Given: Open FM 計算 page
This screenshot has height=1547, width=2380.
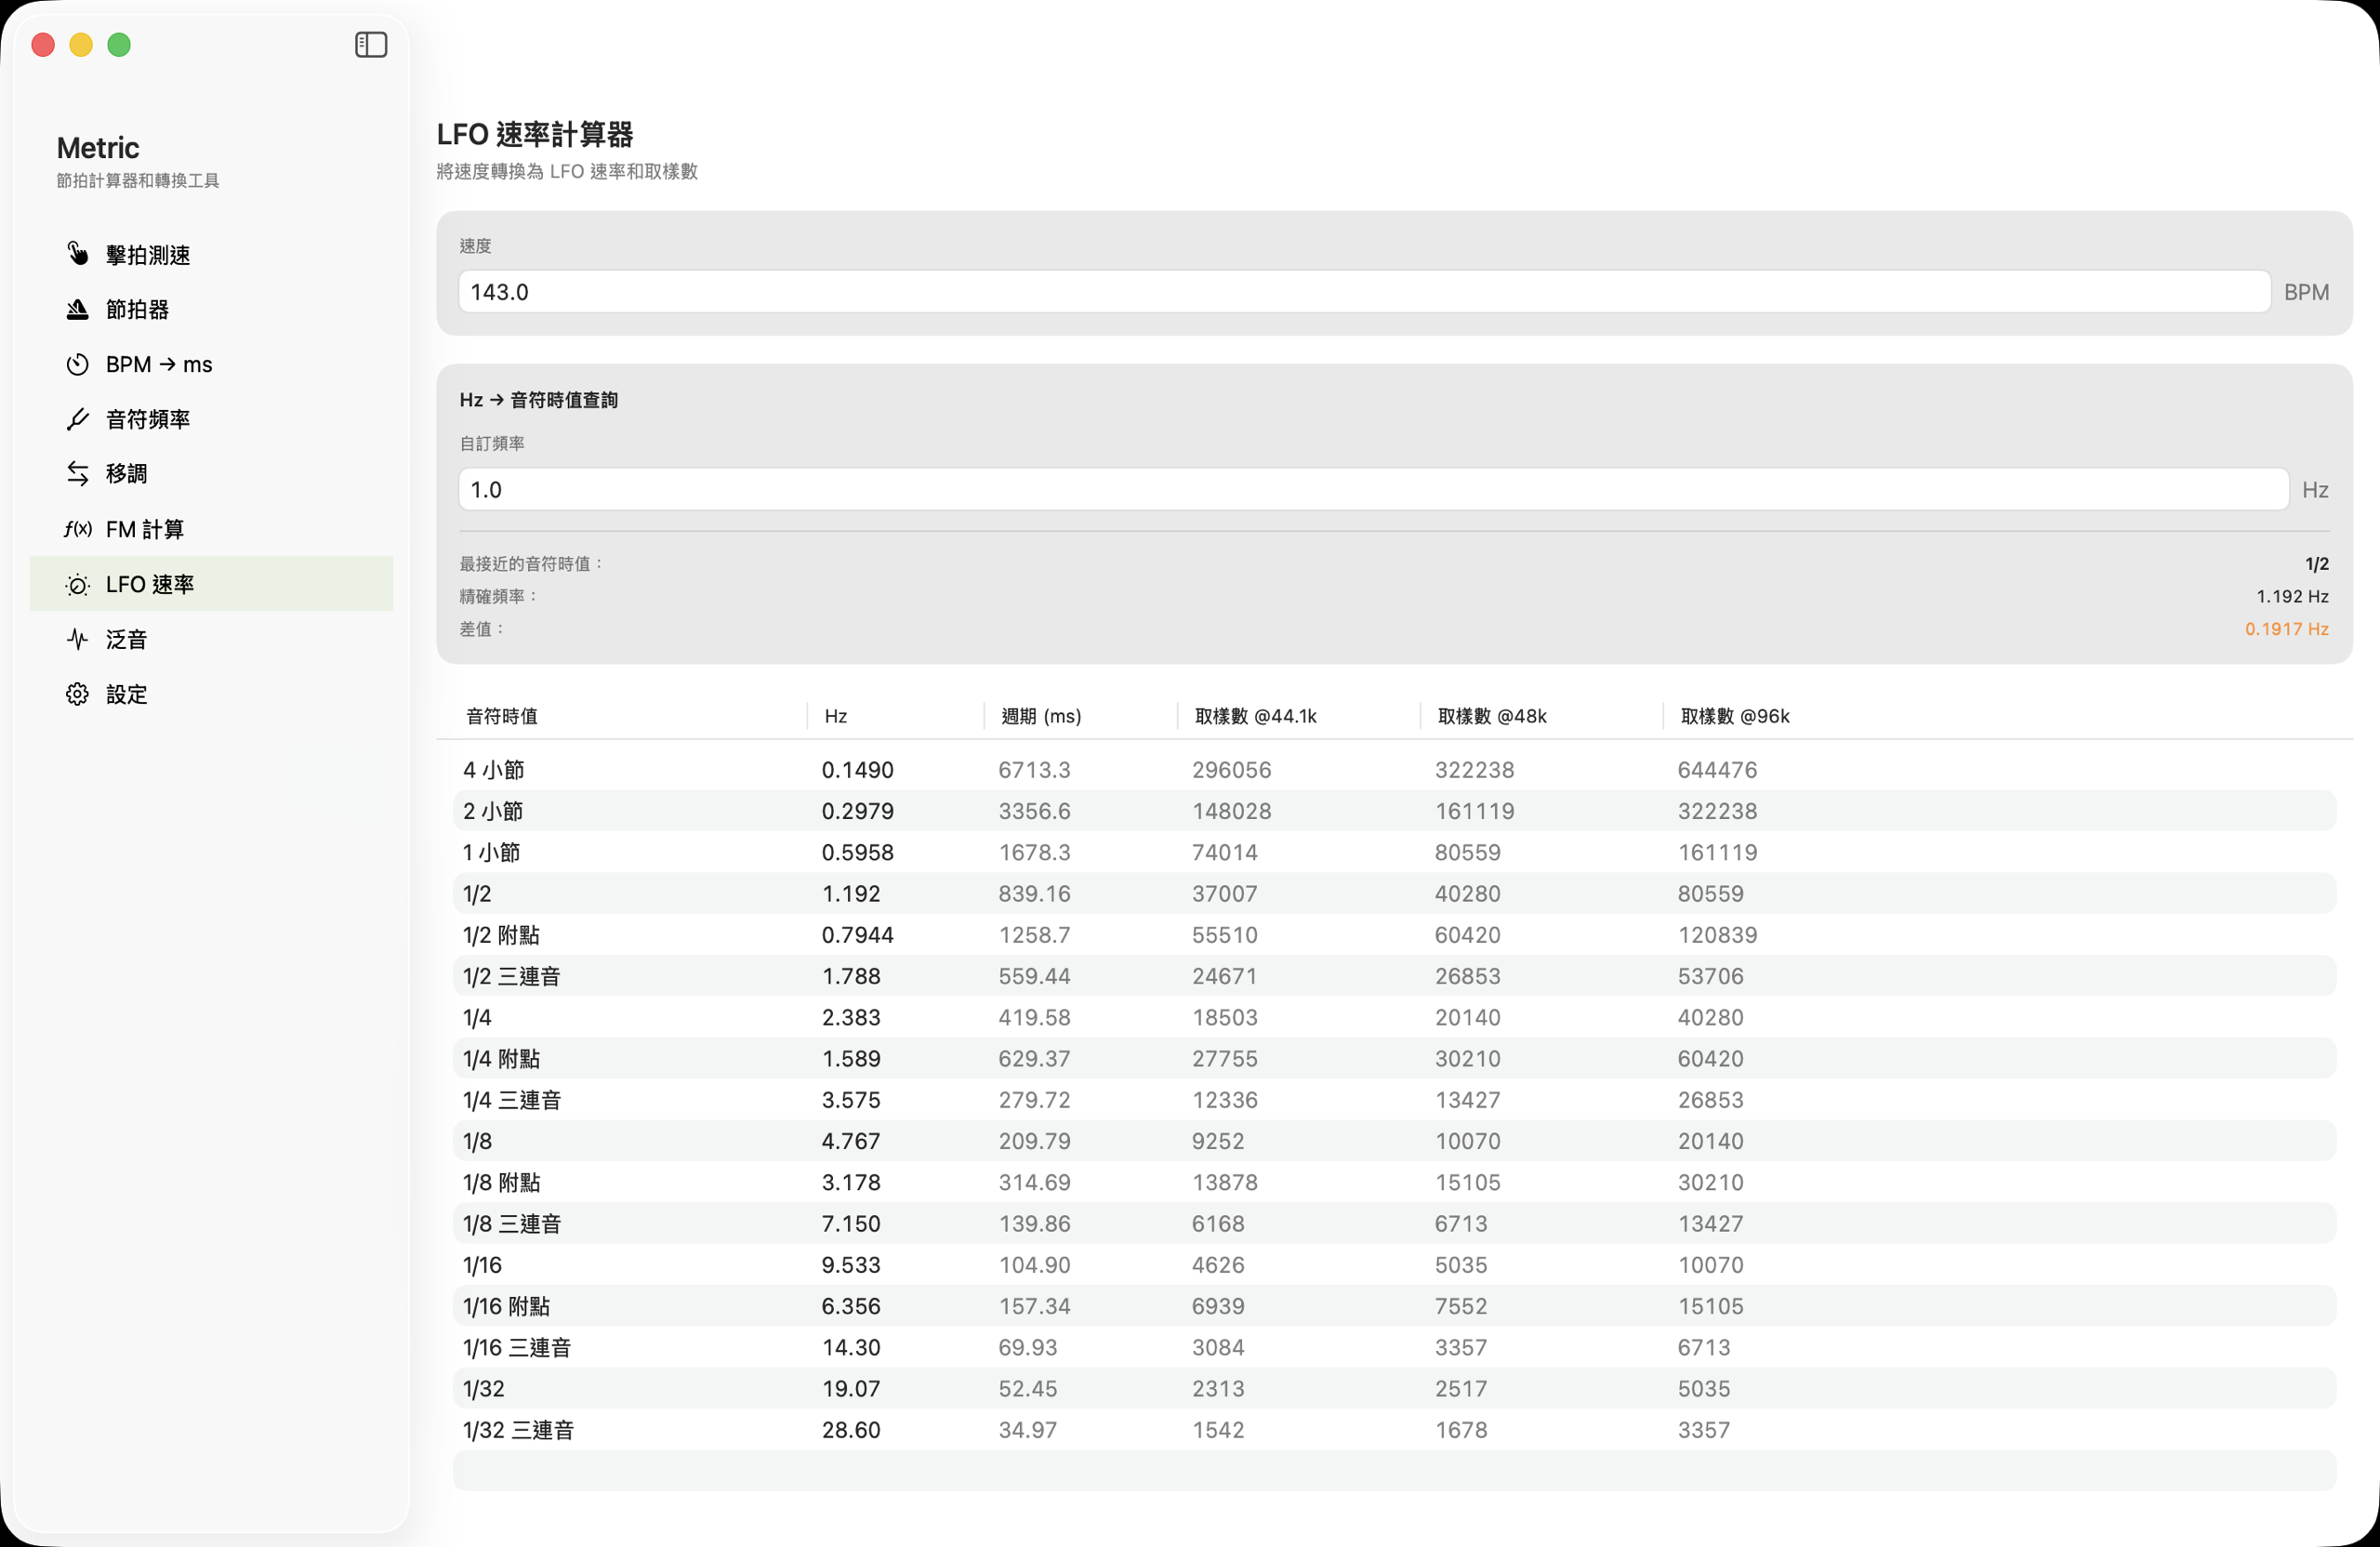Looking at the screenshot, I should tap(211, 529).
